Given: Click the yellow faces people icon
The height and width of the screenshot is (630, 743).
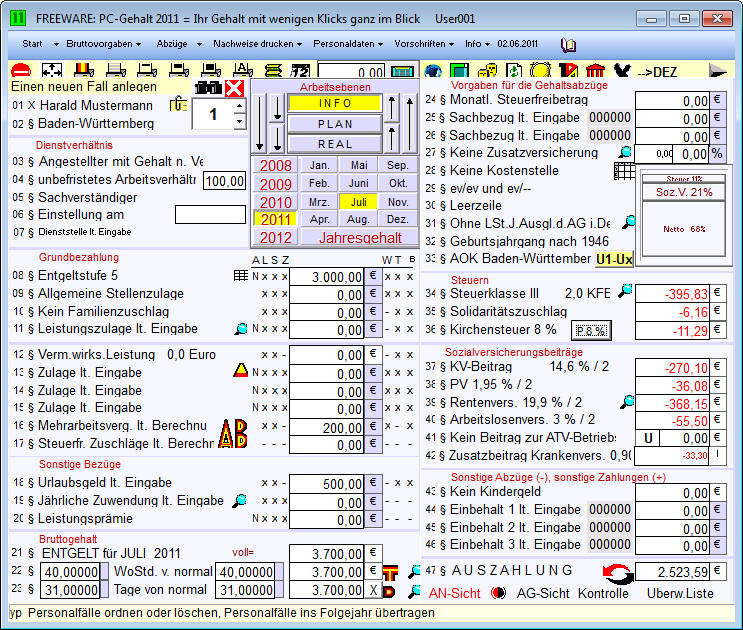Looking at the screenshot, I should pos(487,71).
